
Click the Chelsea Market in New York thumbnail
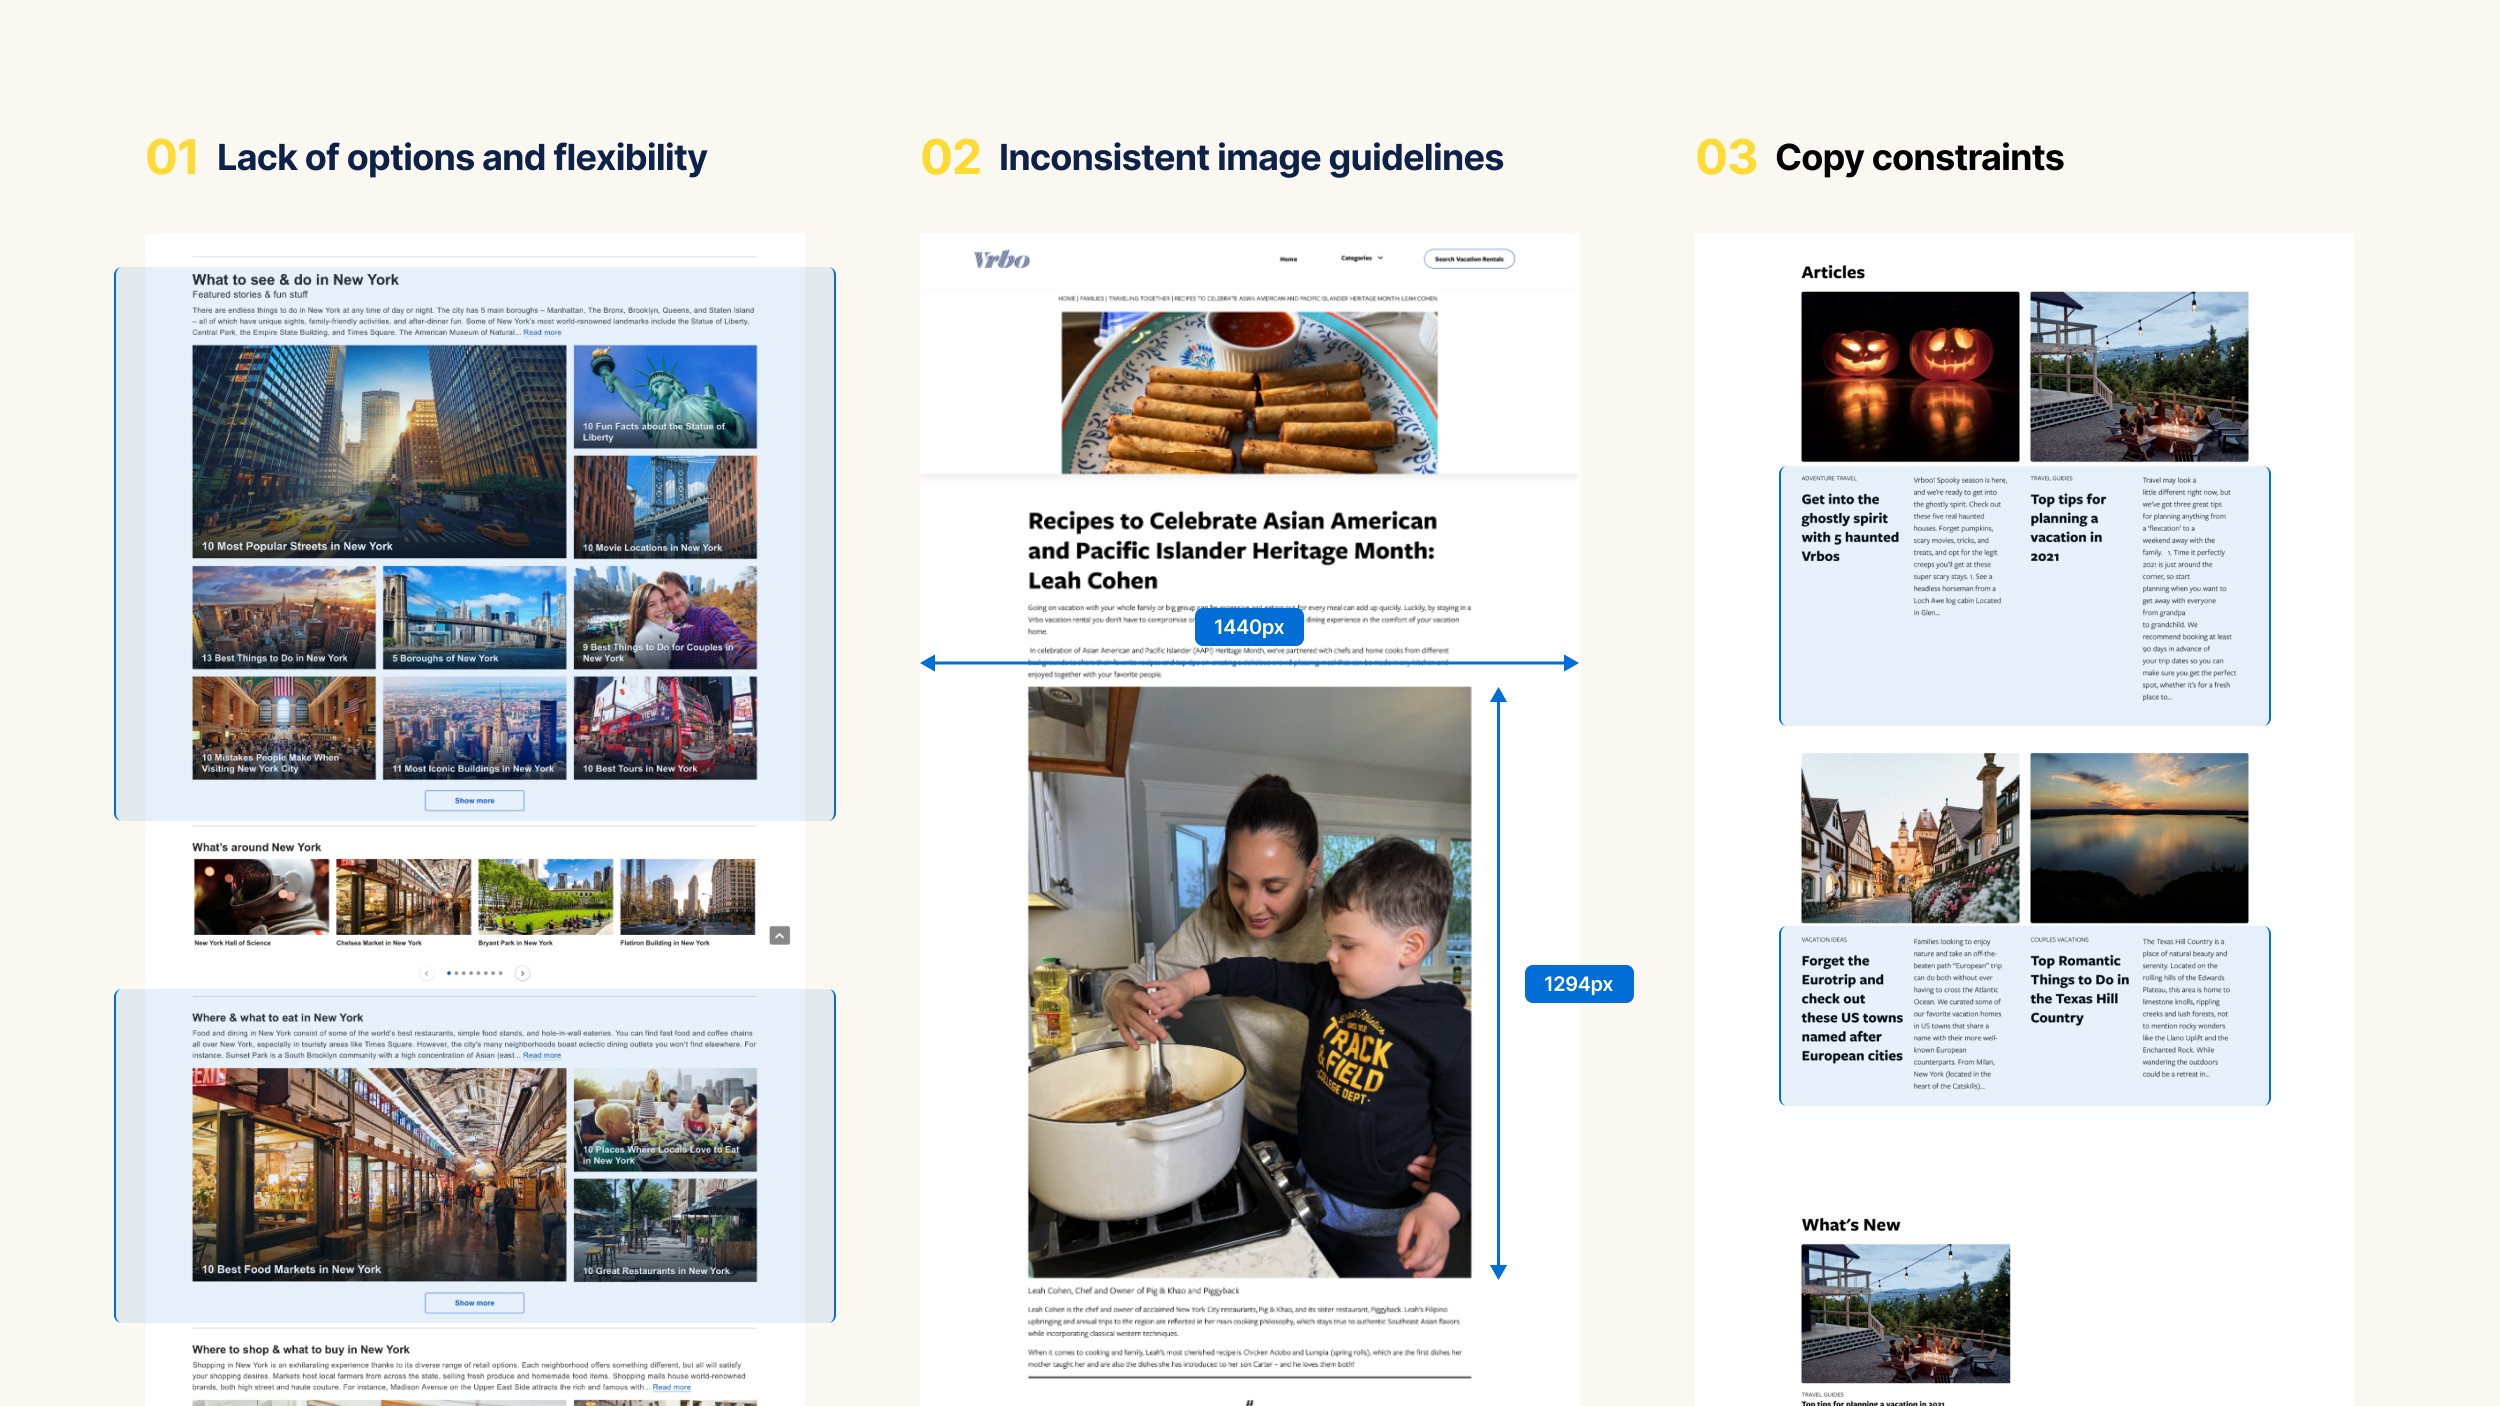coord(403,897)
